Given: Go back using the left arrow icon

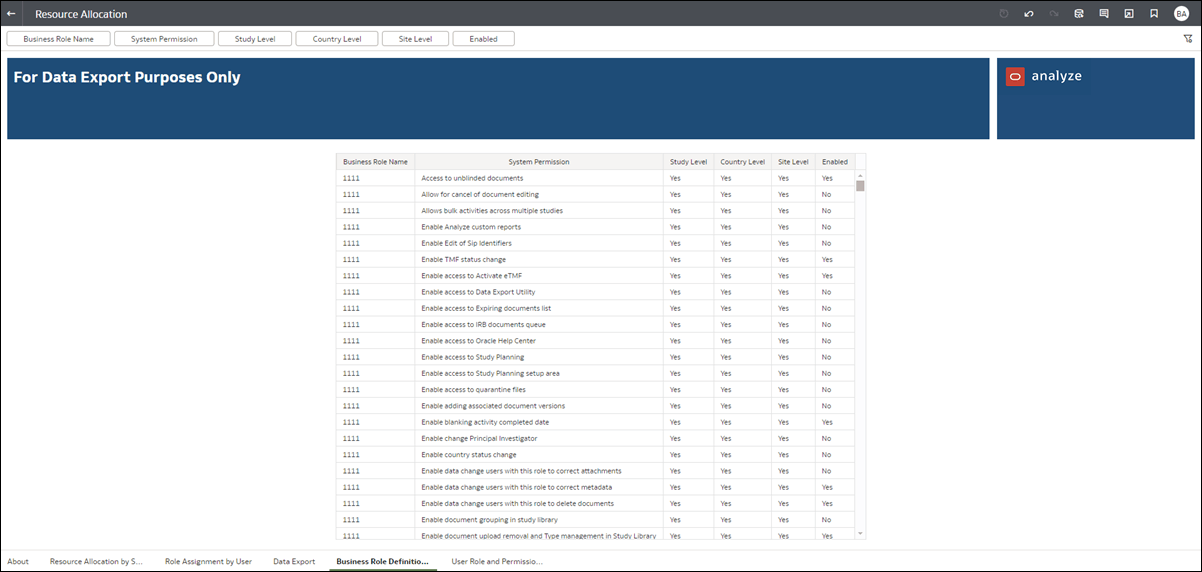Looking at the screenshot, I should click(x=11, y=14).
